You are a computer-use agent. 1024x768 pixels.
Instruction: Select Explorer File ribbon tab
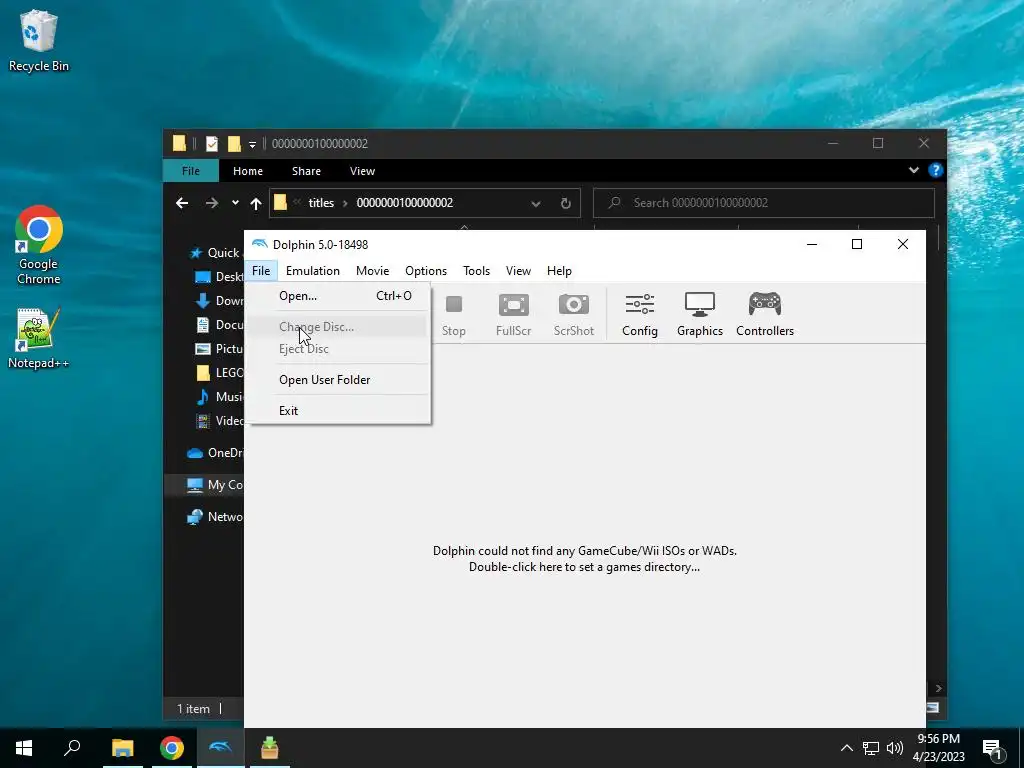click(191, 170)
